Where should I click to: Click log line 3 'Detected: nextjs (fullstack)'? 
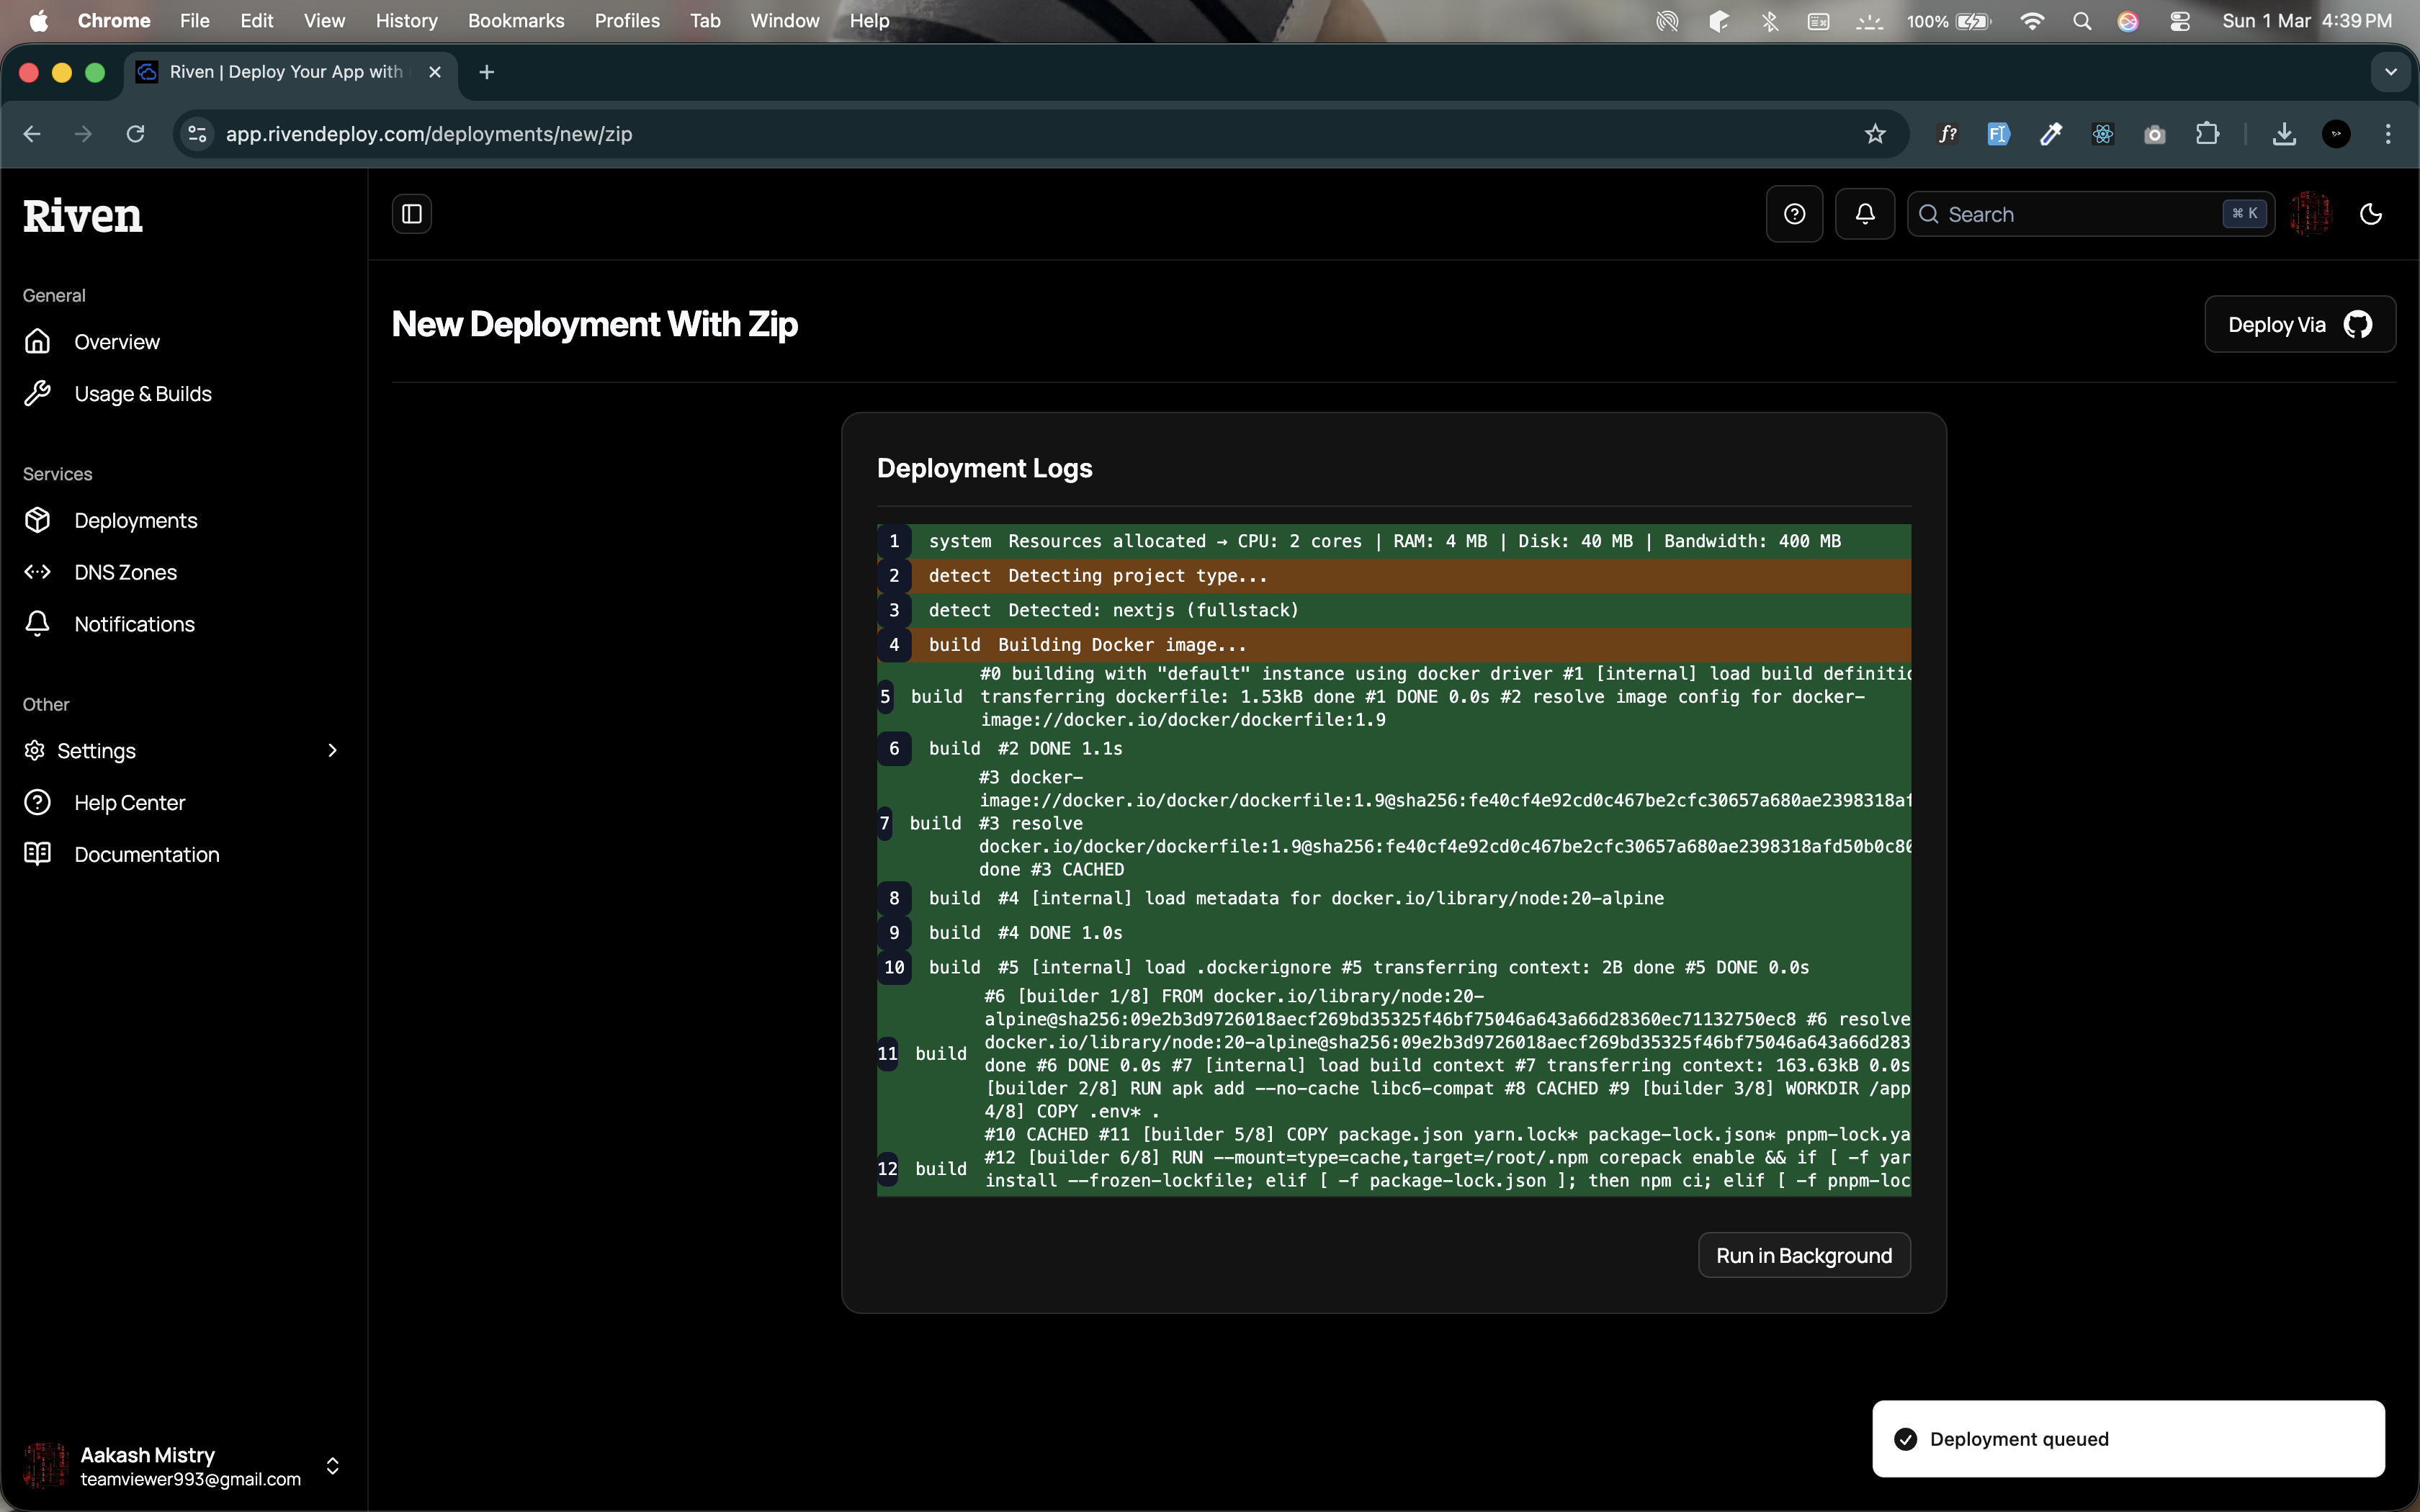(1394, 611)
